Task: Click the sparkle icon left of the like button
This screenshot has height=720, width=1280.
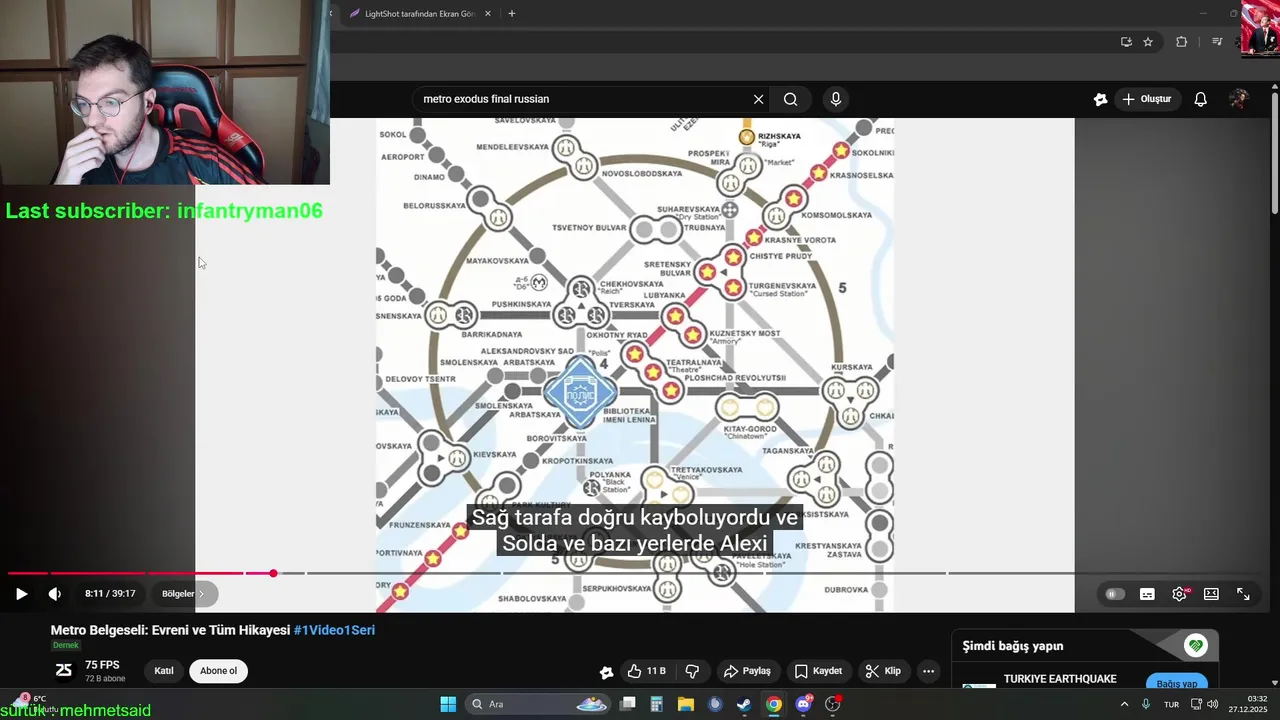Action: click(x=606, y=672)
